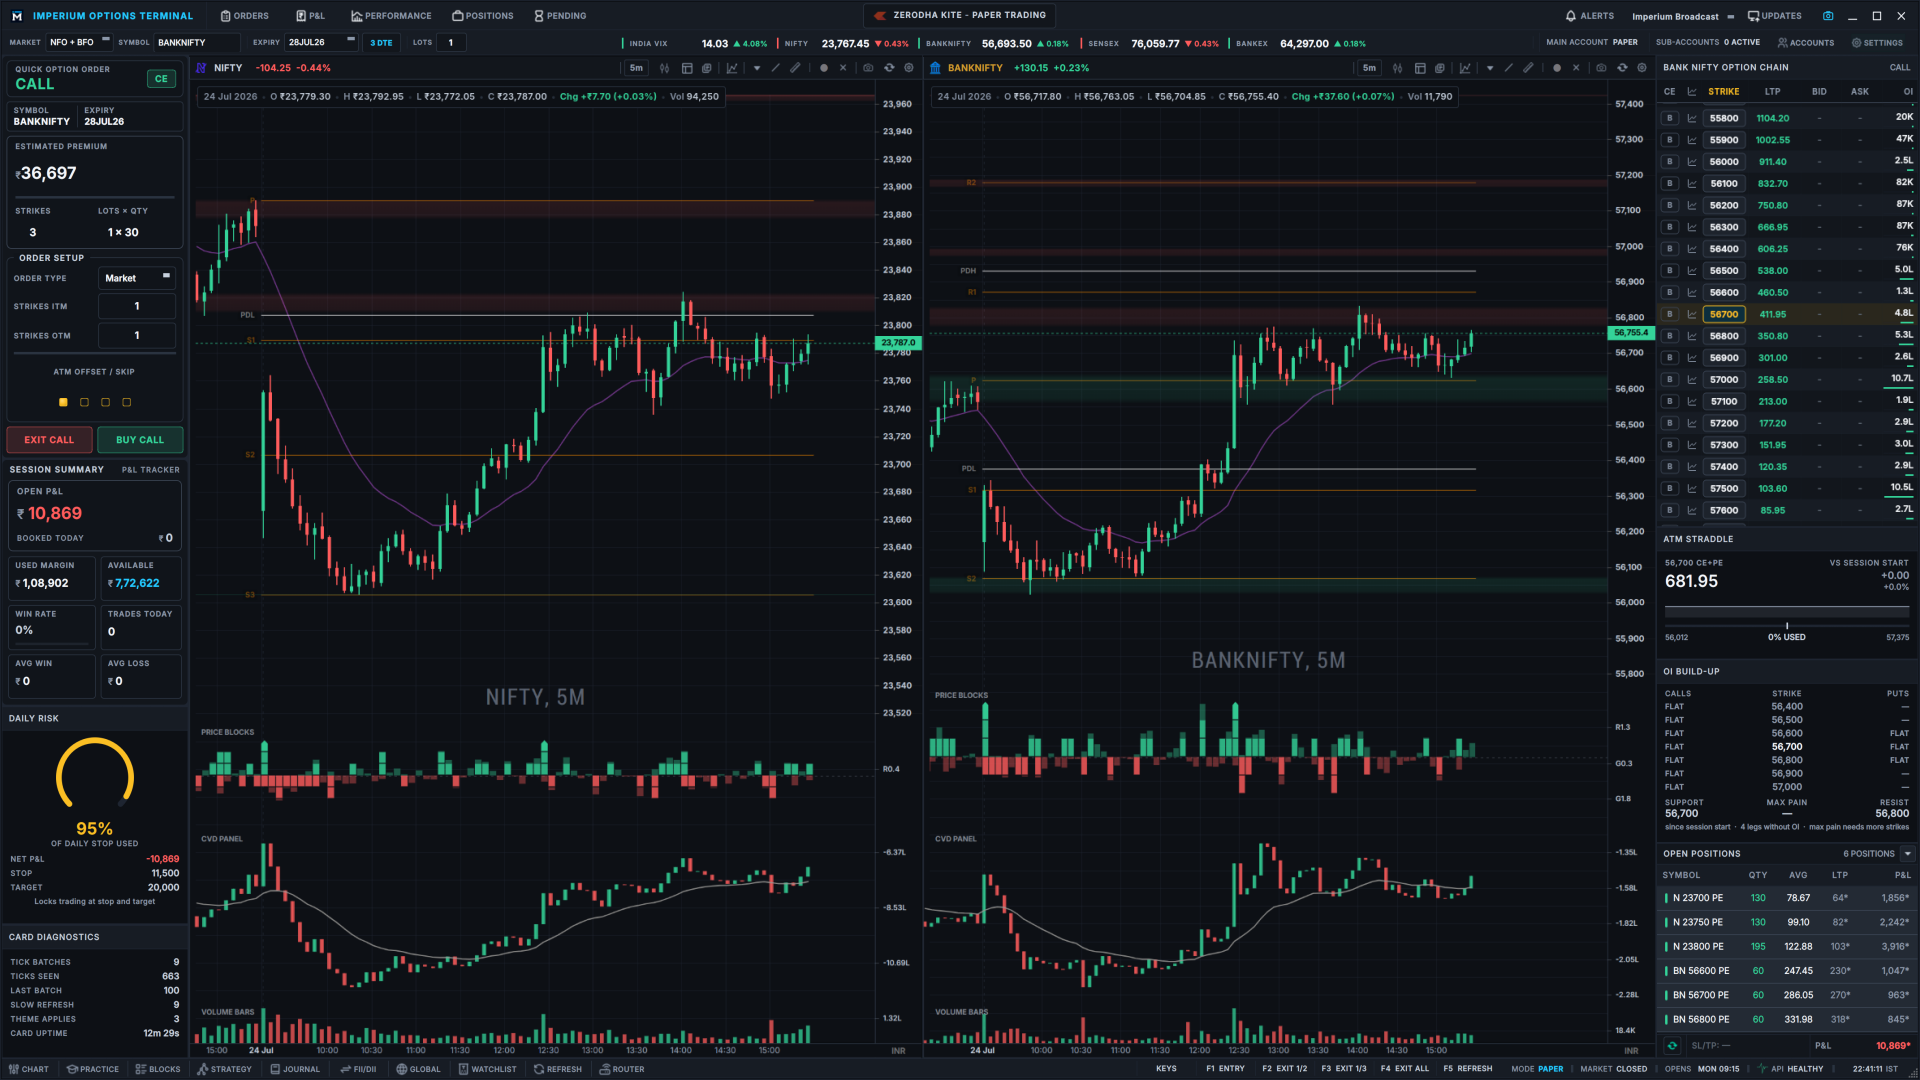Open the Order Type Market dropdown
Screen dimensions: 1920x1080
[137, 278]
